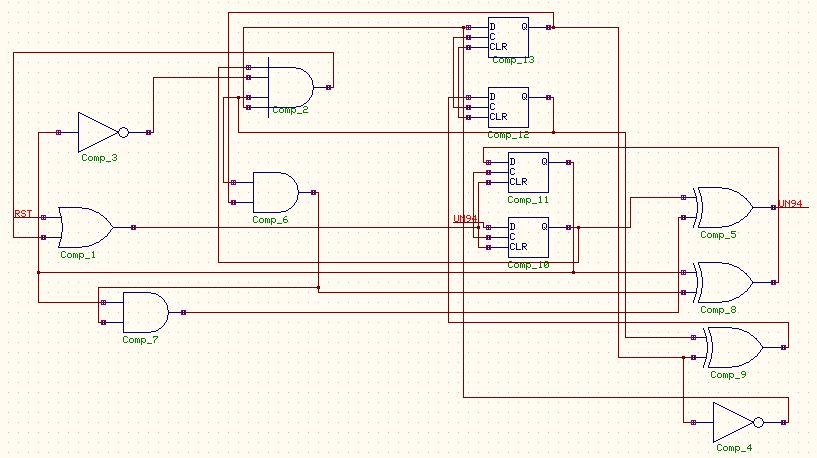
Task: Select the Comp_9 XOR gate symbol
Action: [733, 347]
